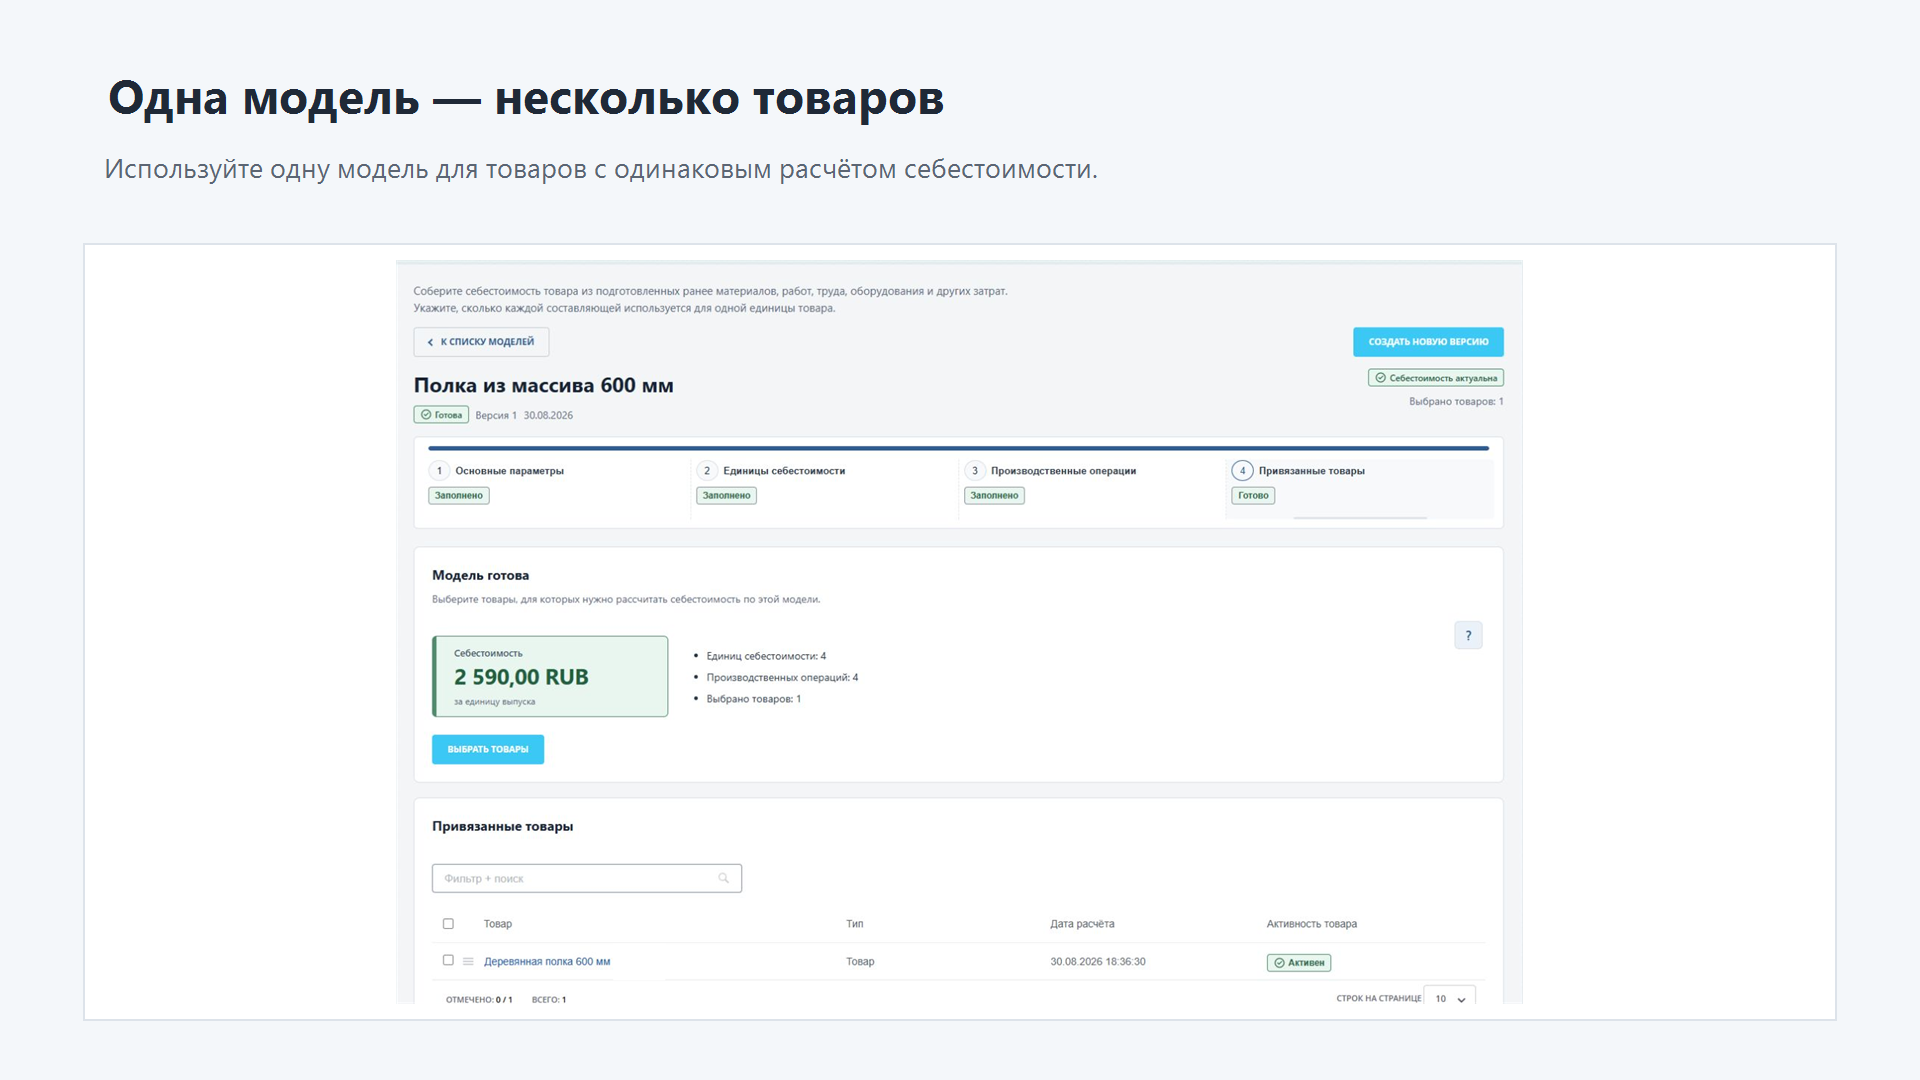Image resolution: width=1920 pixels, height=1080 pixels.
Task: Click the row menu icon beside Деревянная полка
Action: pyautogui.click(x=468, y=961)
